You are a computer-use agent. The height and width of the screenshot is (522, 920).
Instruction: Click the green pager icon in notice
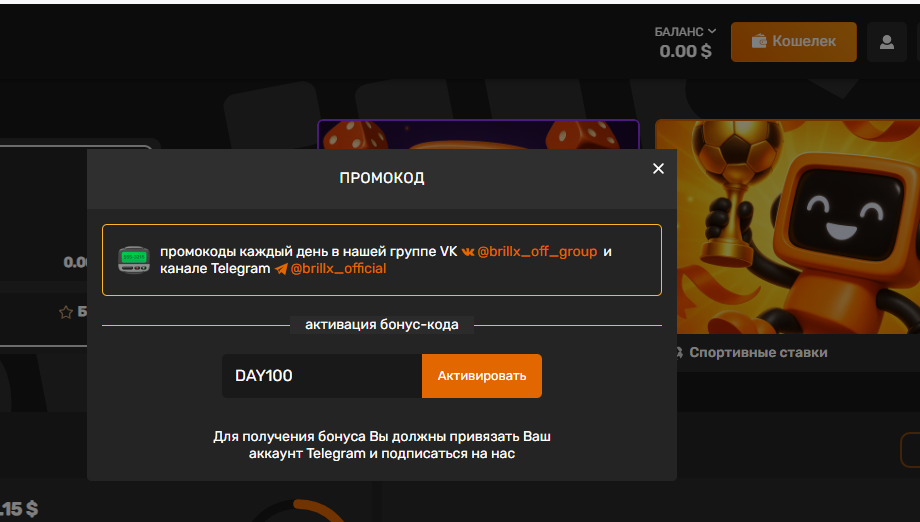134,260
